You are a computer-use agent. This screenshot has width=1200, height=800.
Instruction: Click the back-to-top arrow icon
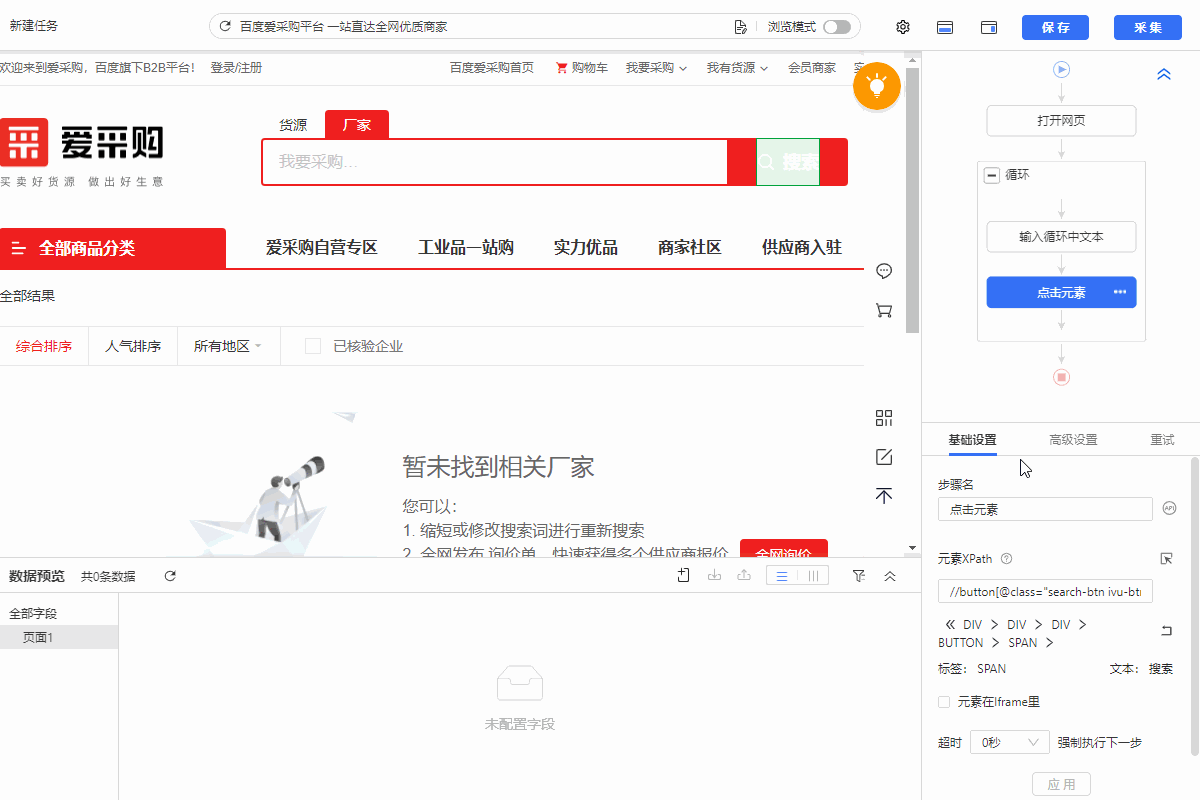pos(884,495)
